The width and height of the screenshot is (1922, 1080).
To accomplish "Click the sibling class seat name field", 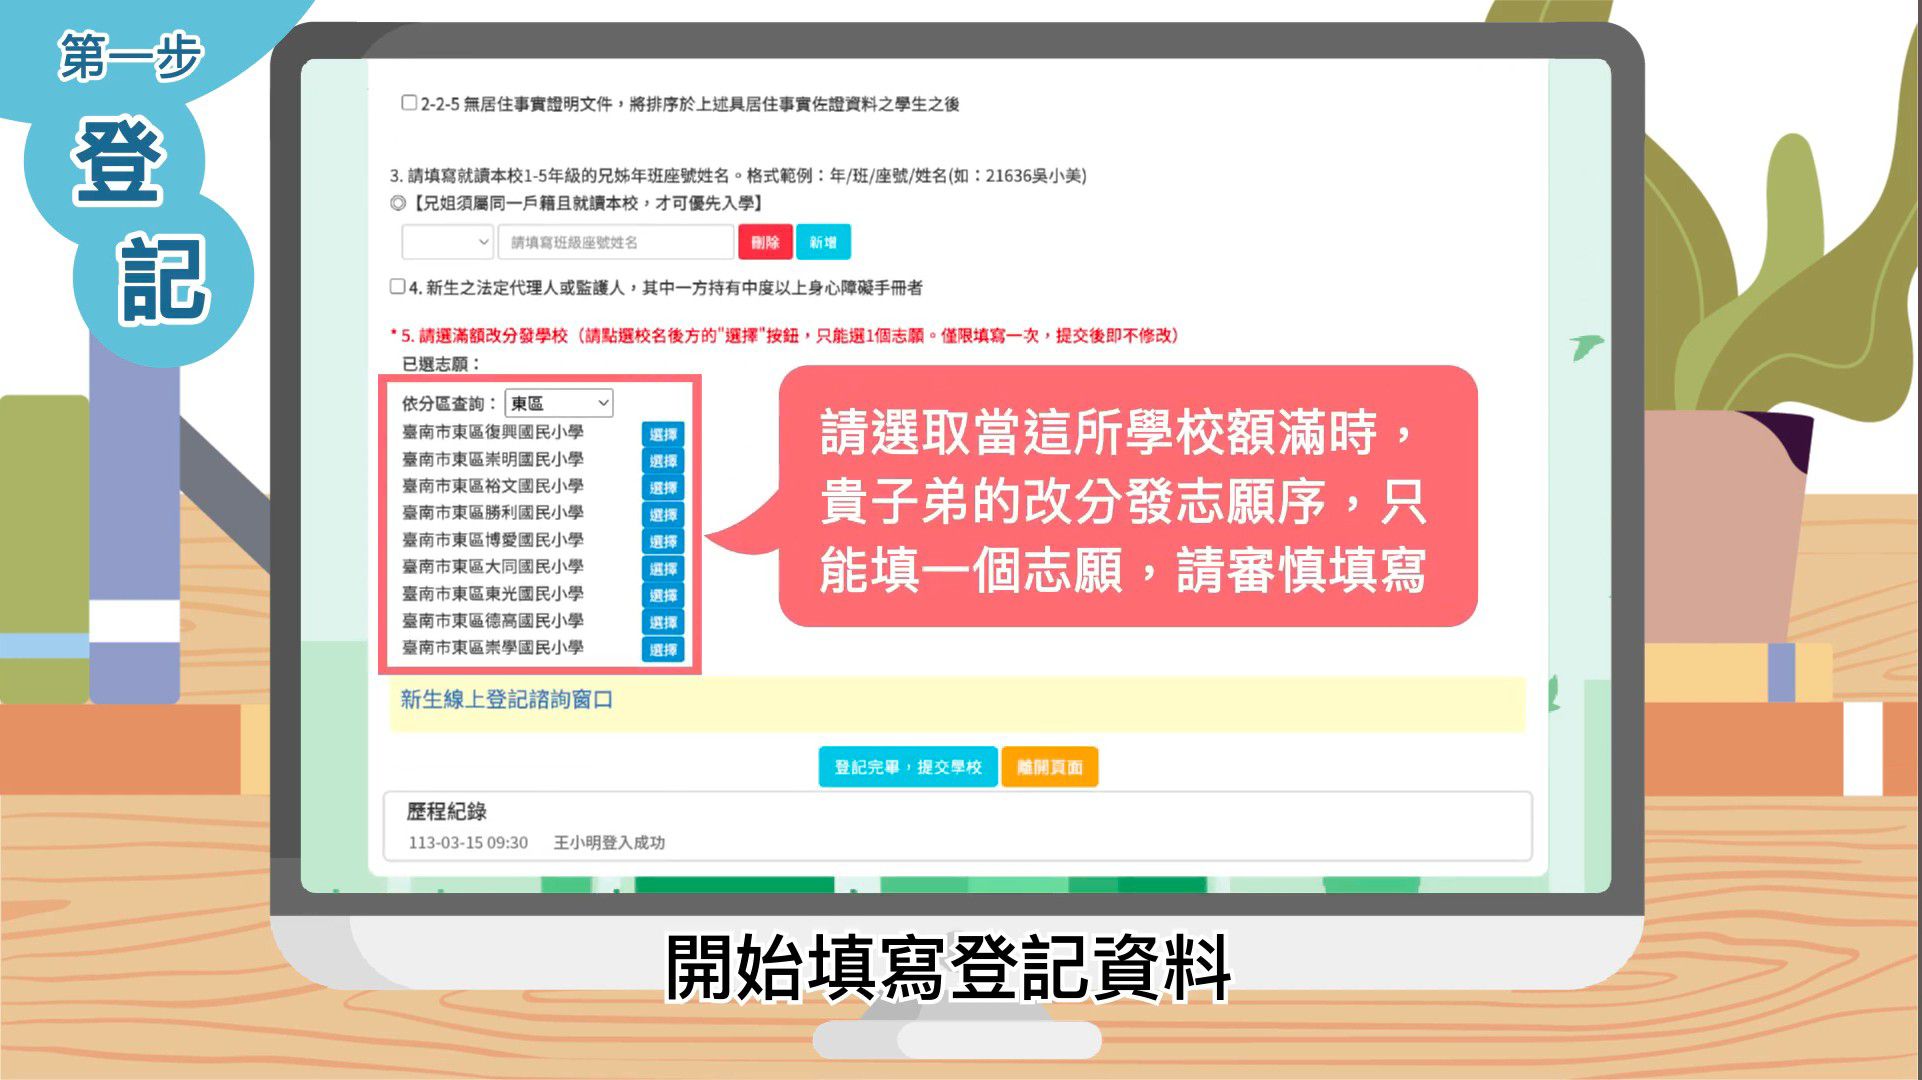I will pos(615,242).
